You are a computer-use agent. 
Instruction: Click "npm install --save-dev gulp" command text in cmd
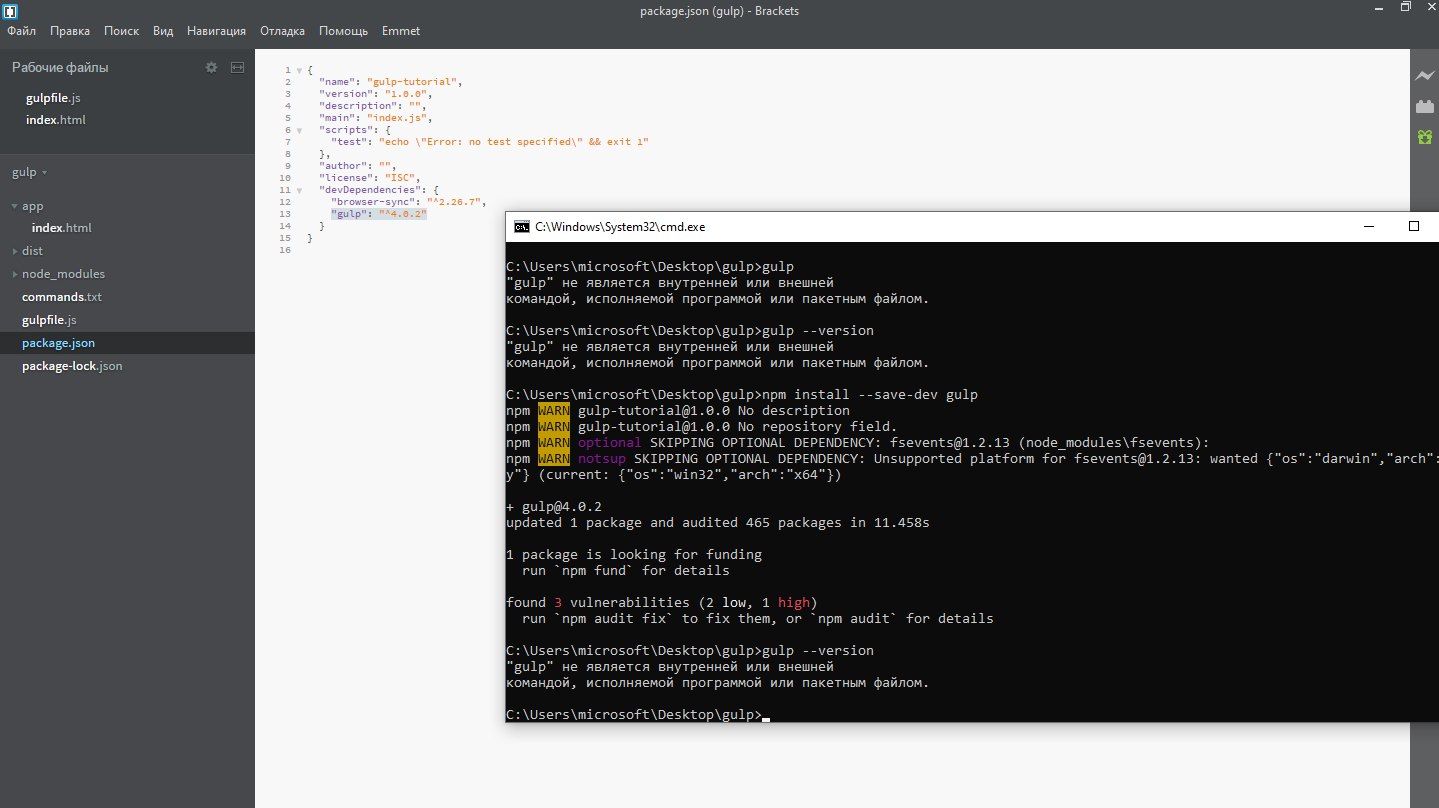870,395
